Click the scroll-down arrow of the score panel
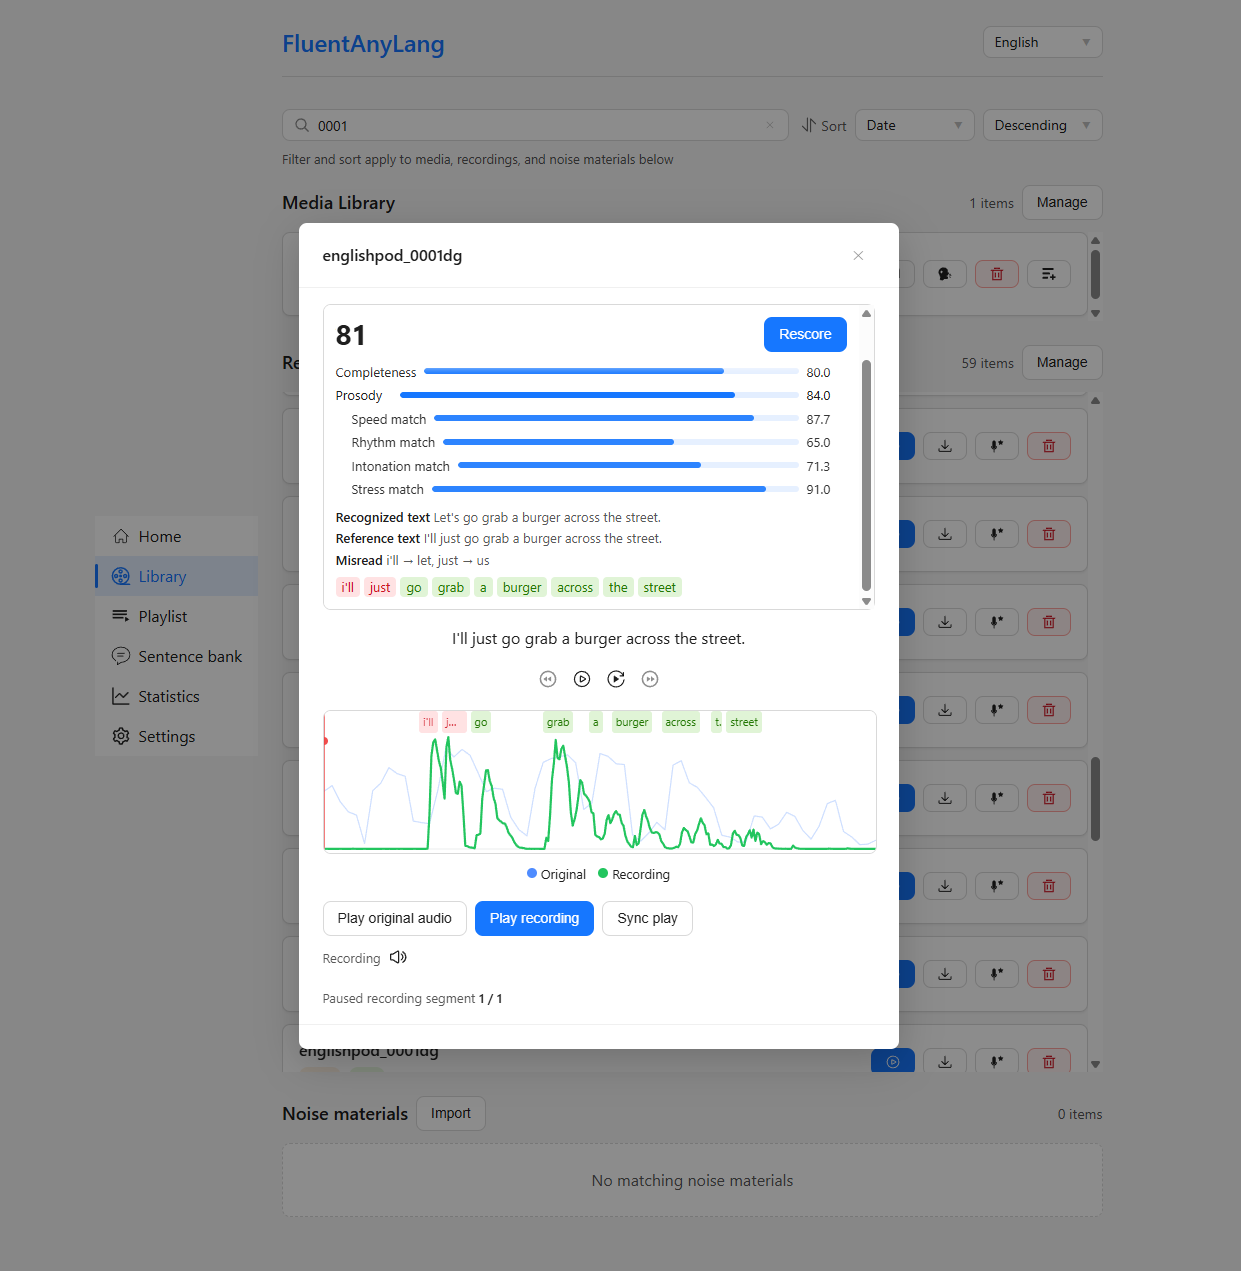This screenshot has width=1241, height=1271. click(x=866, y=601)
